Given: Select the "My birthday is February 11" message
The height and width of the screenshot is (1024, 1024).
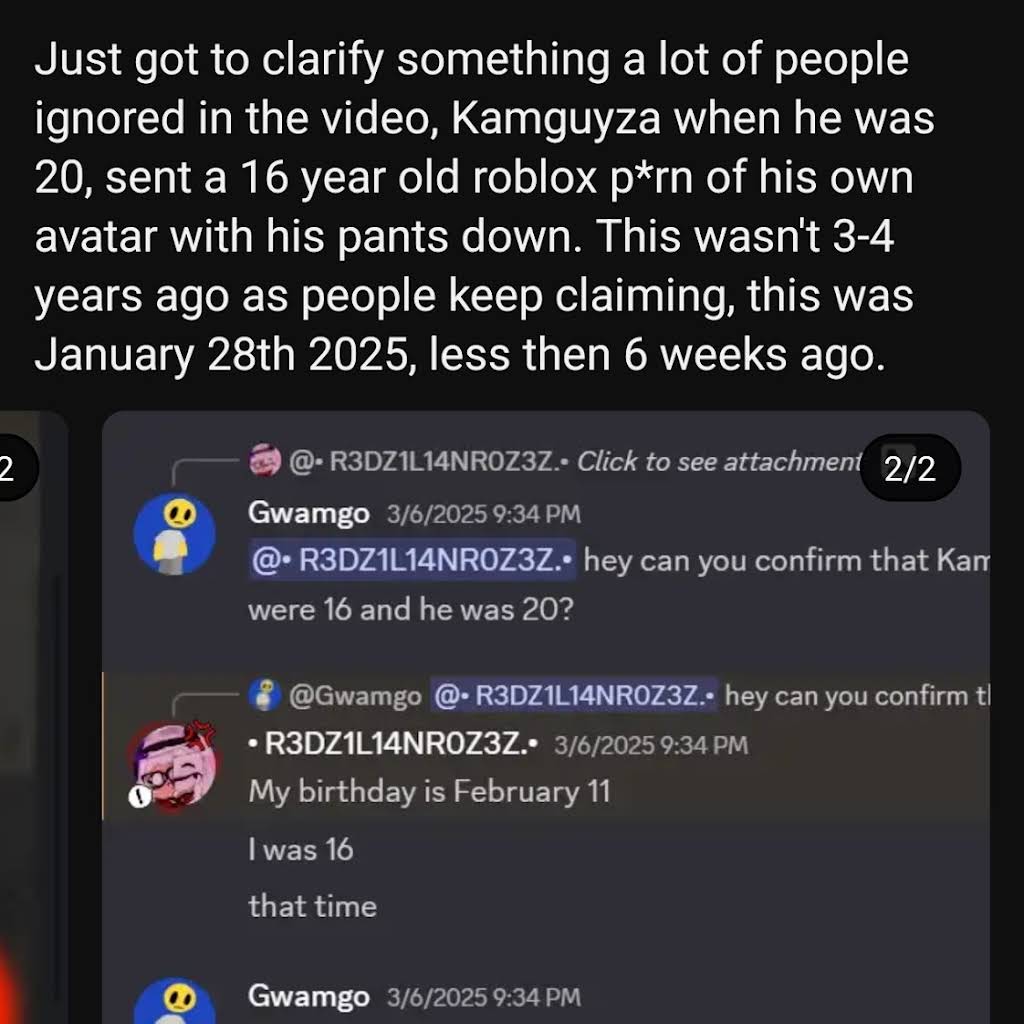Looking at the screenshot, I should [429, 792].
